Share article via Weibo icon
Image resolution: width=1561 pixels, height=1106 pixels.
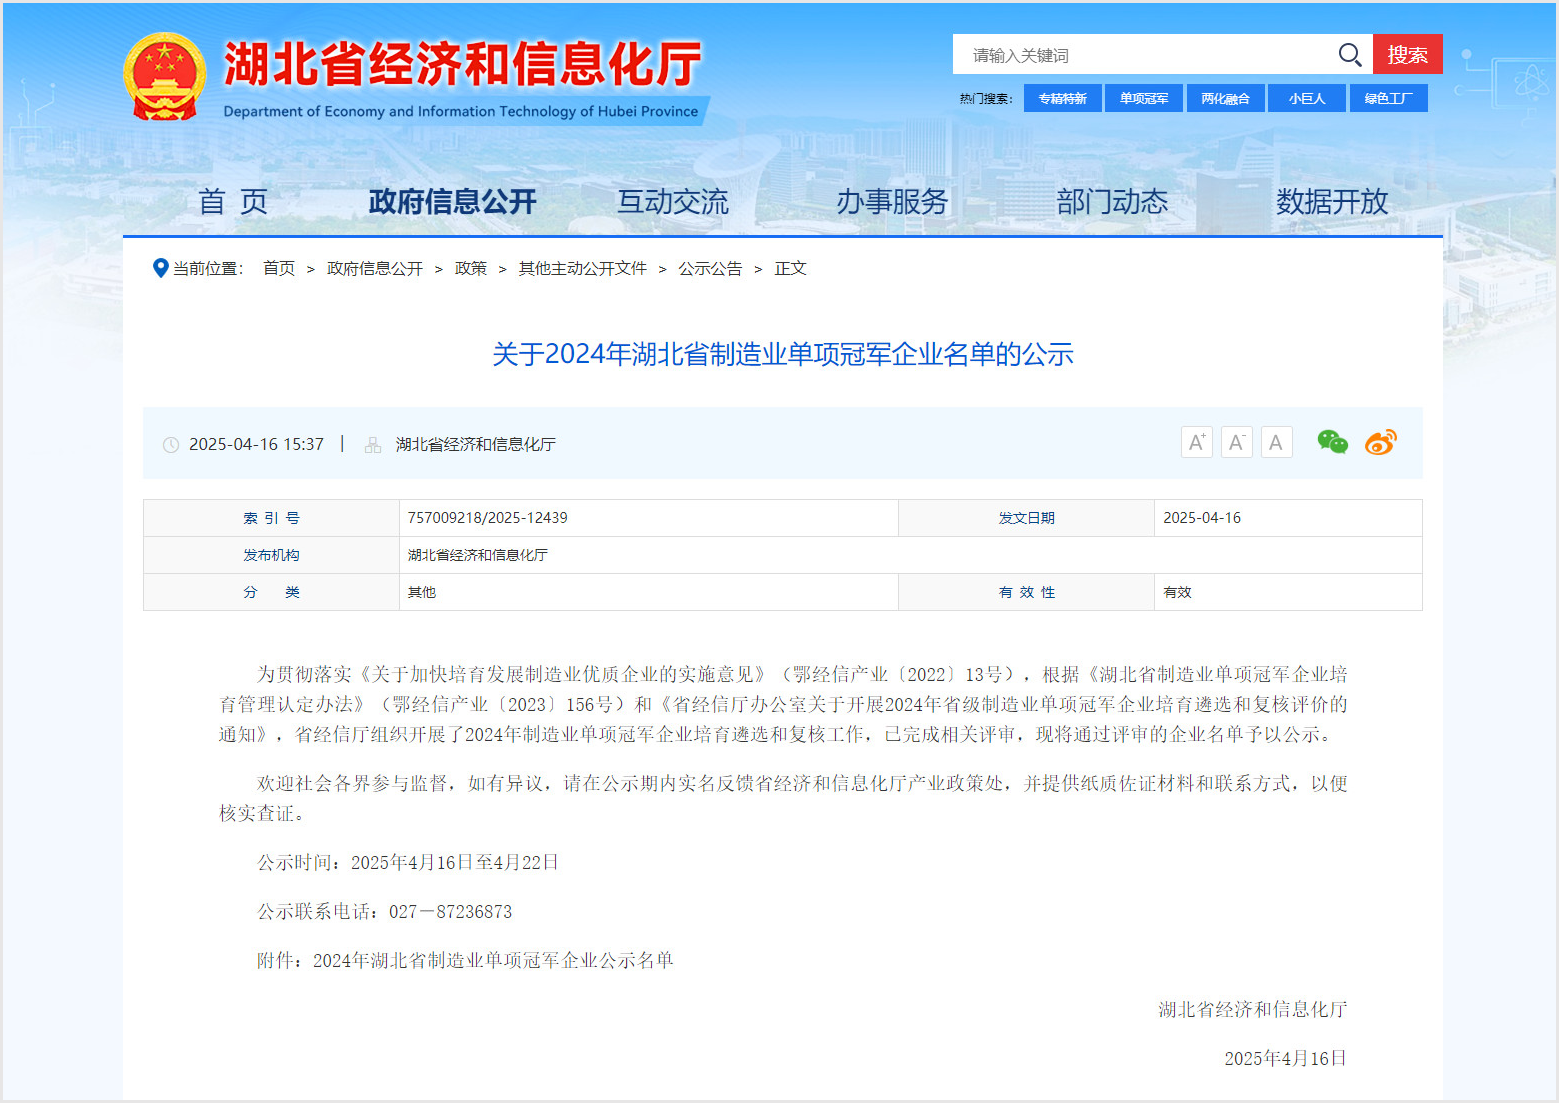pyautogui.click(x=1381, y=442)
